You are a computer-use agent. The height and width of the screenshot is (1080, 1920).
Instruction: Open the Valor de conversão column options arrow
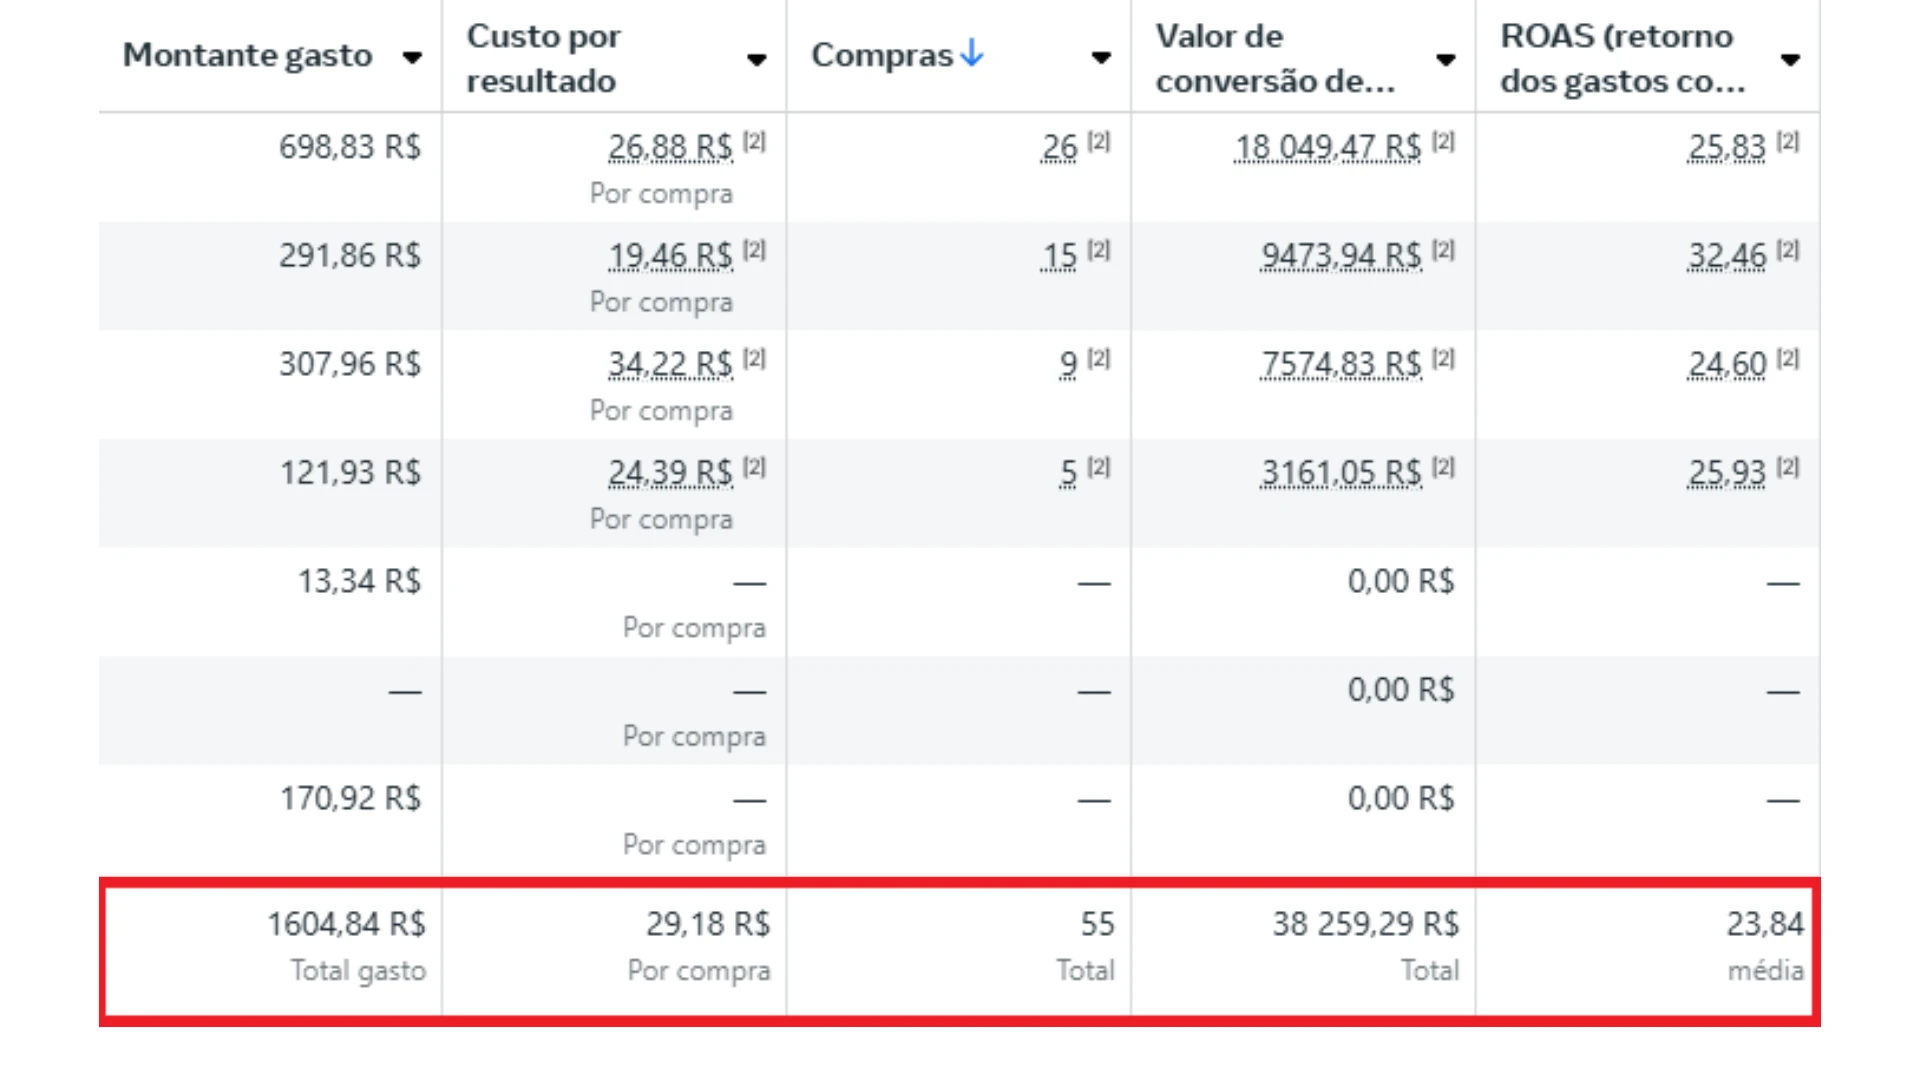coord(1446,60)
